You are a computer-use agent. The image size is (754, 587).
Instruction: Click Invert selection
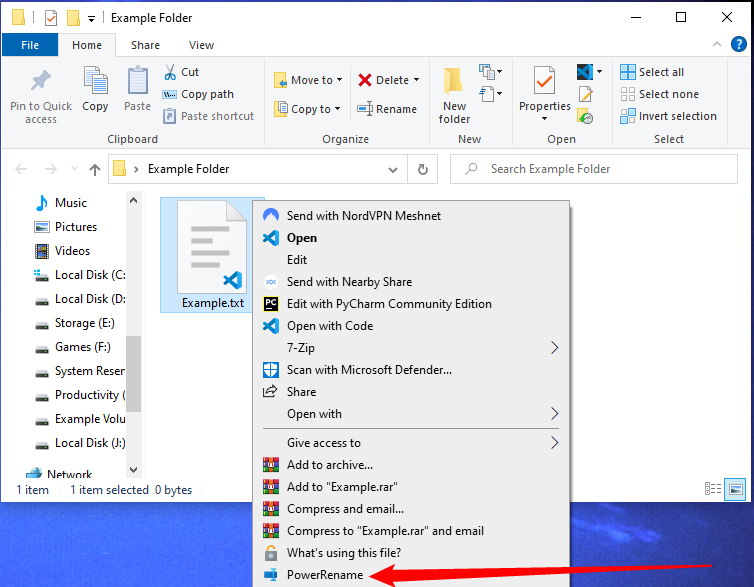(x=676, y=116)
